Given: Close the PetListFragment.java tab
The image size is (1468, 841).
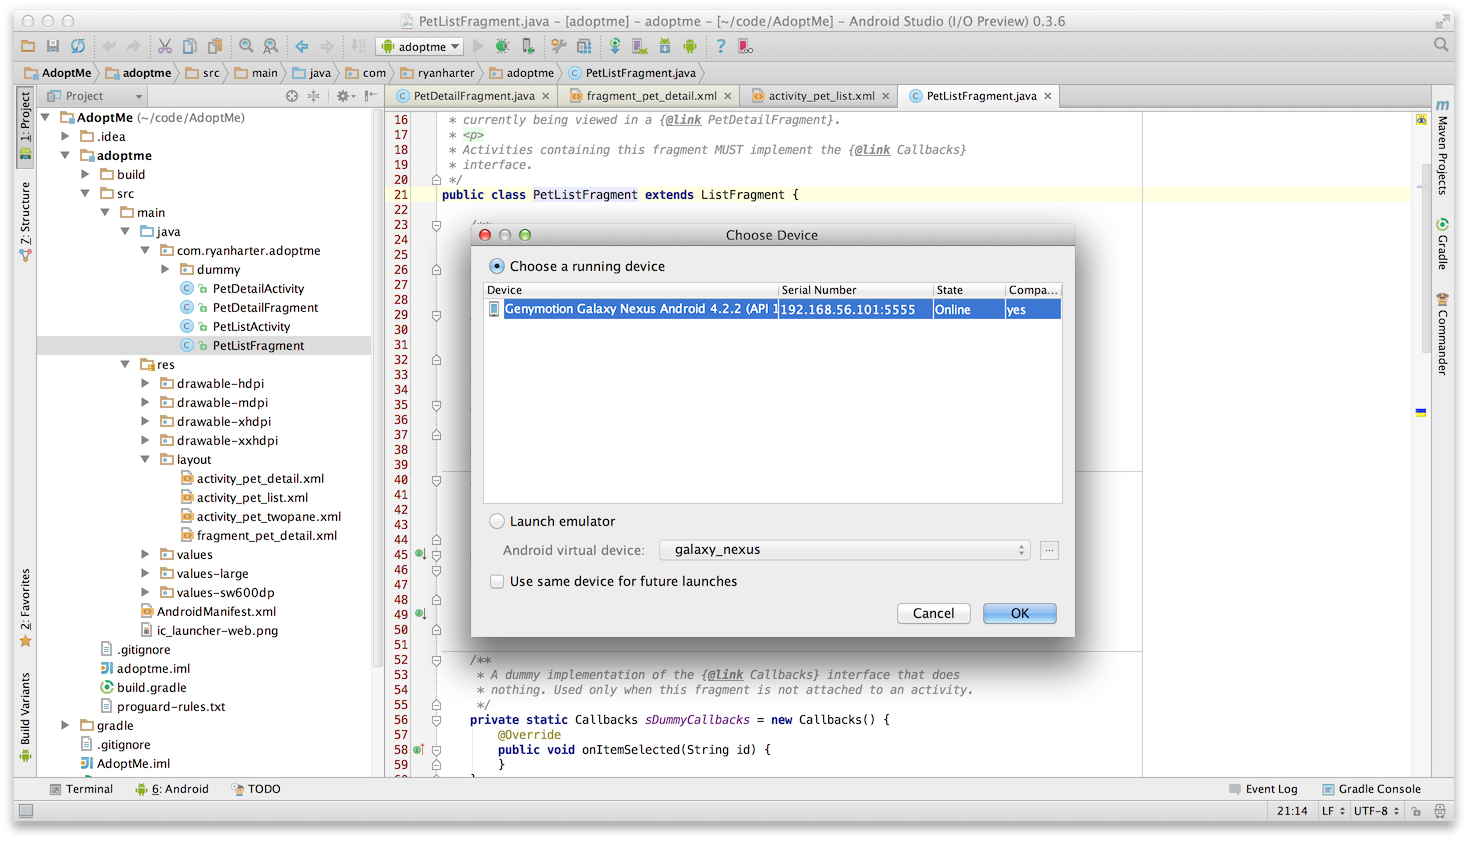Looking at the screenshot, I should (1048, 96).
